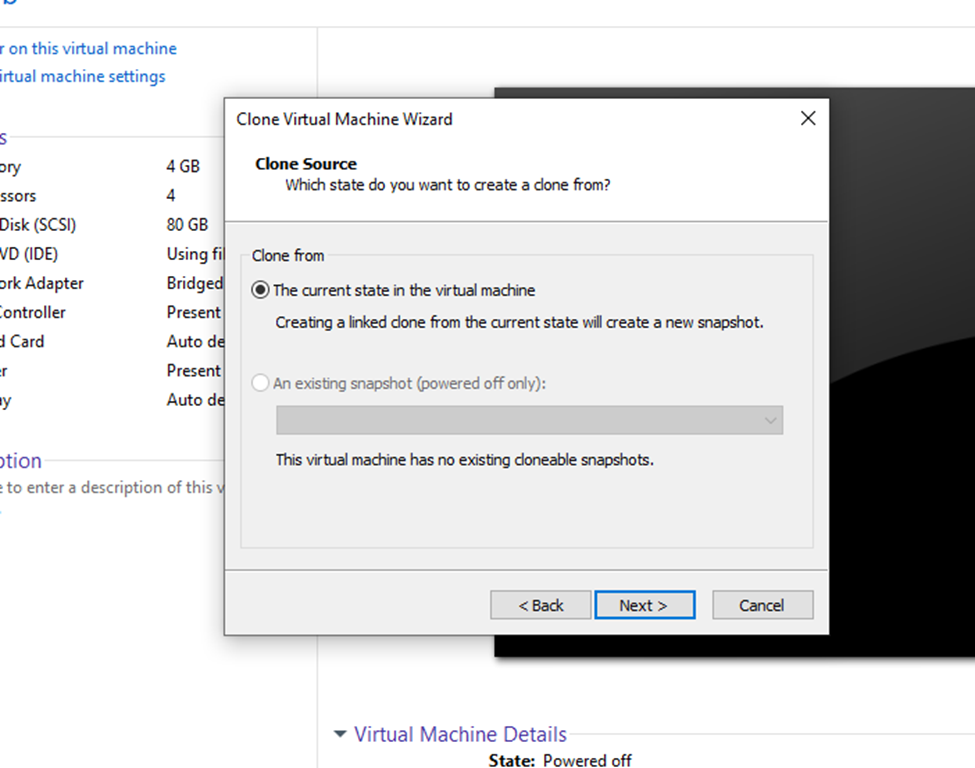Image resolution: width=975 pixels, height=768 pixels.
Task: Collapse the Virtual Machine Details section
Action: tap(341, 735)
